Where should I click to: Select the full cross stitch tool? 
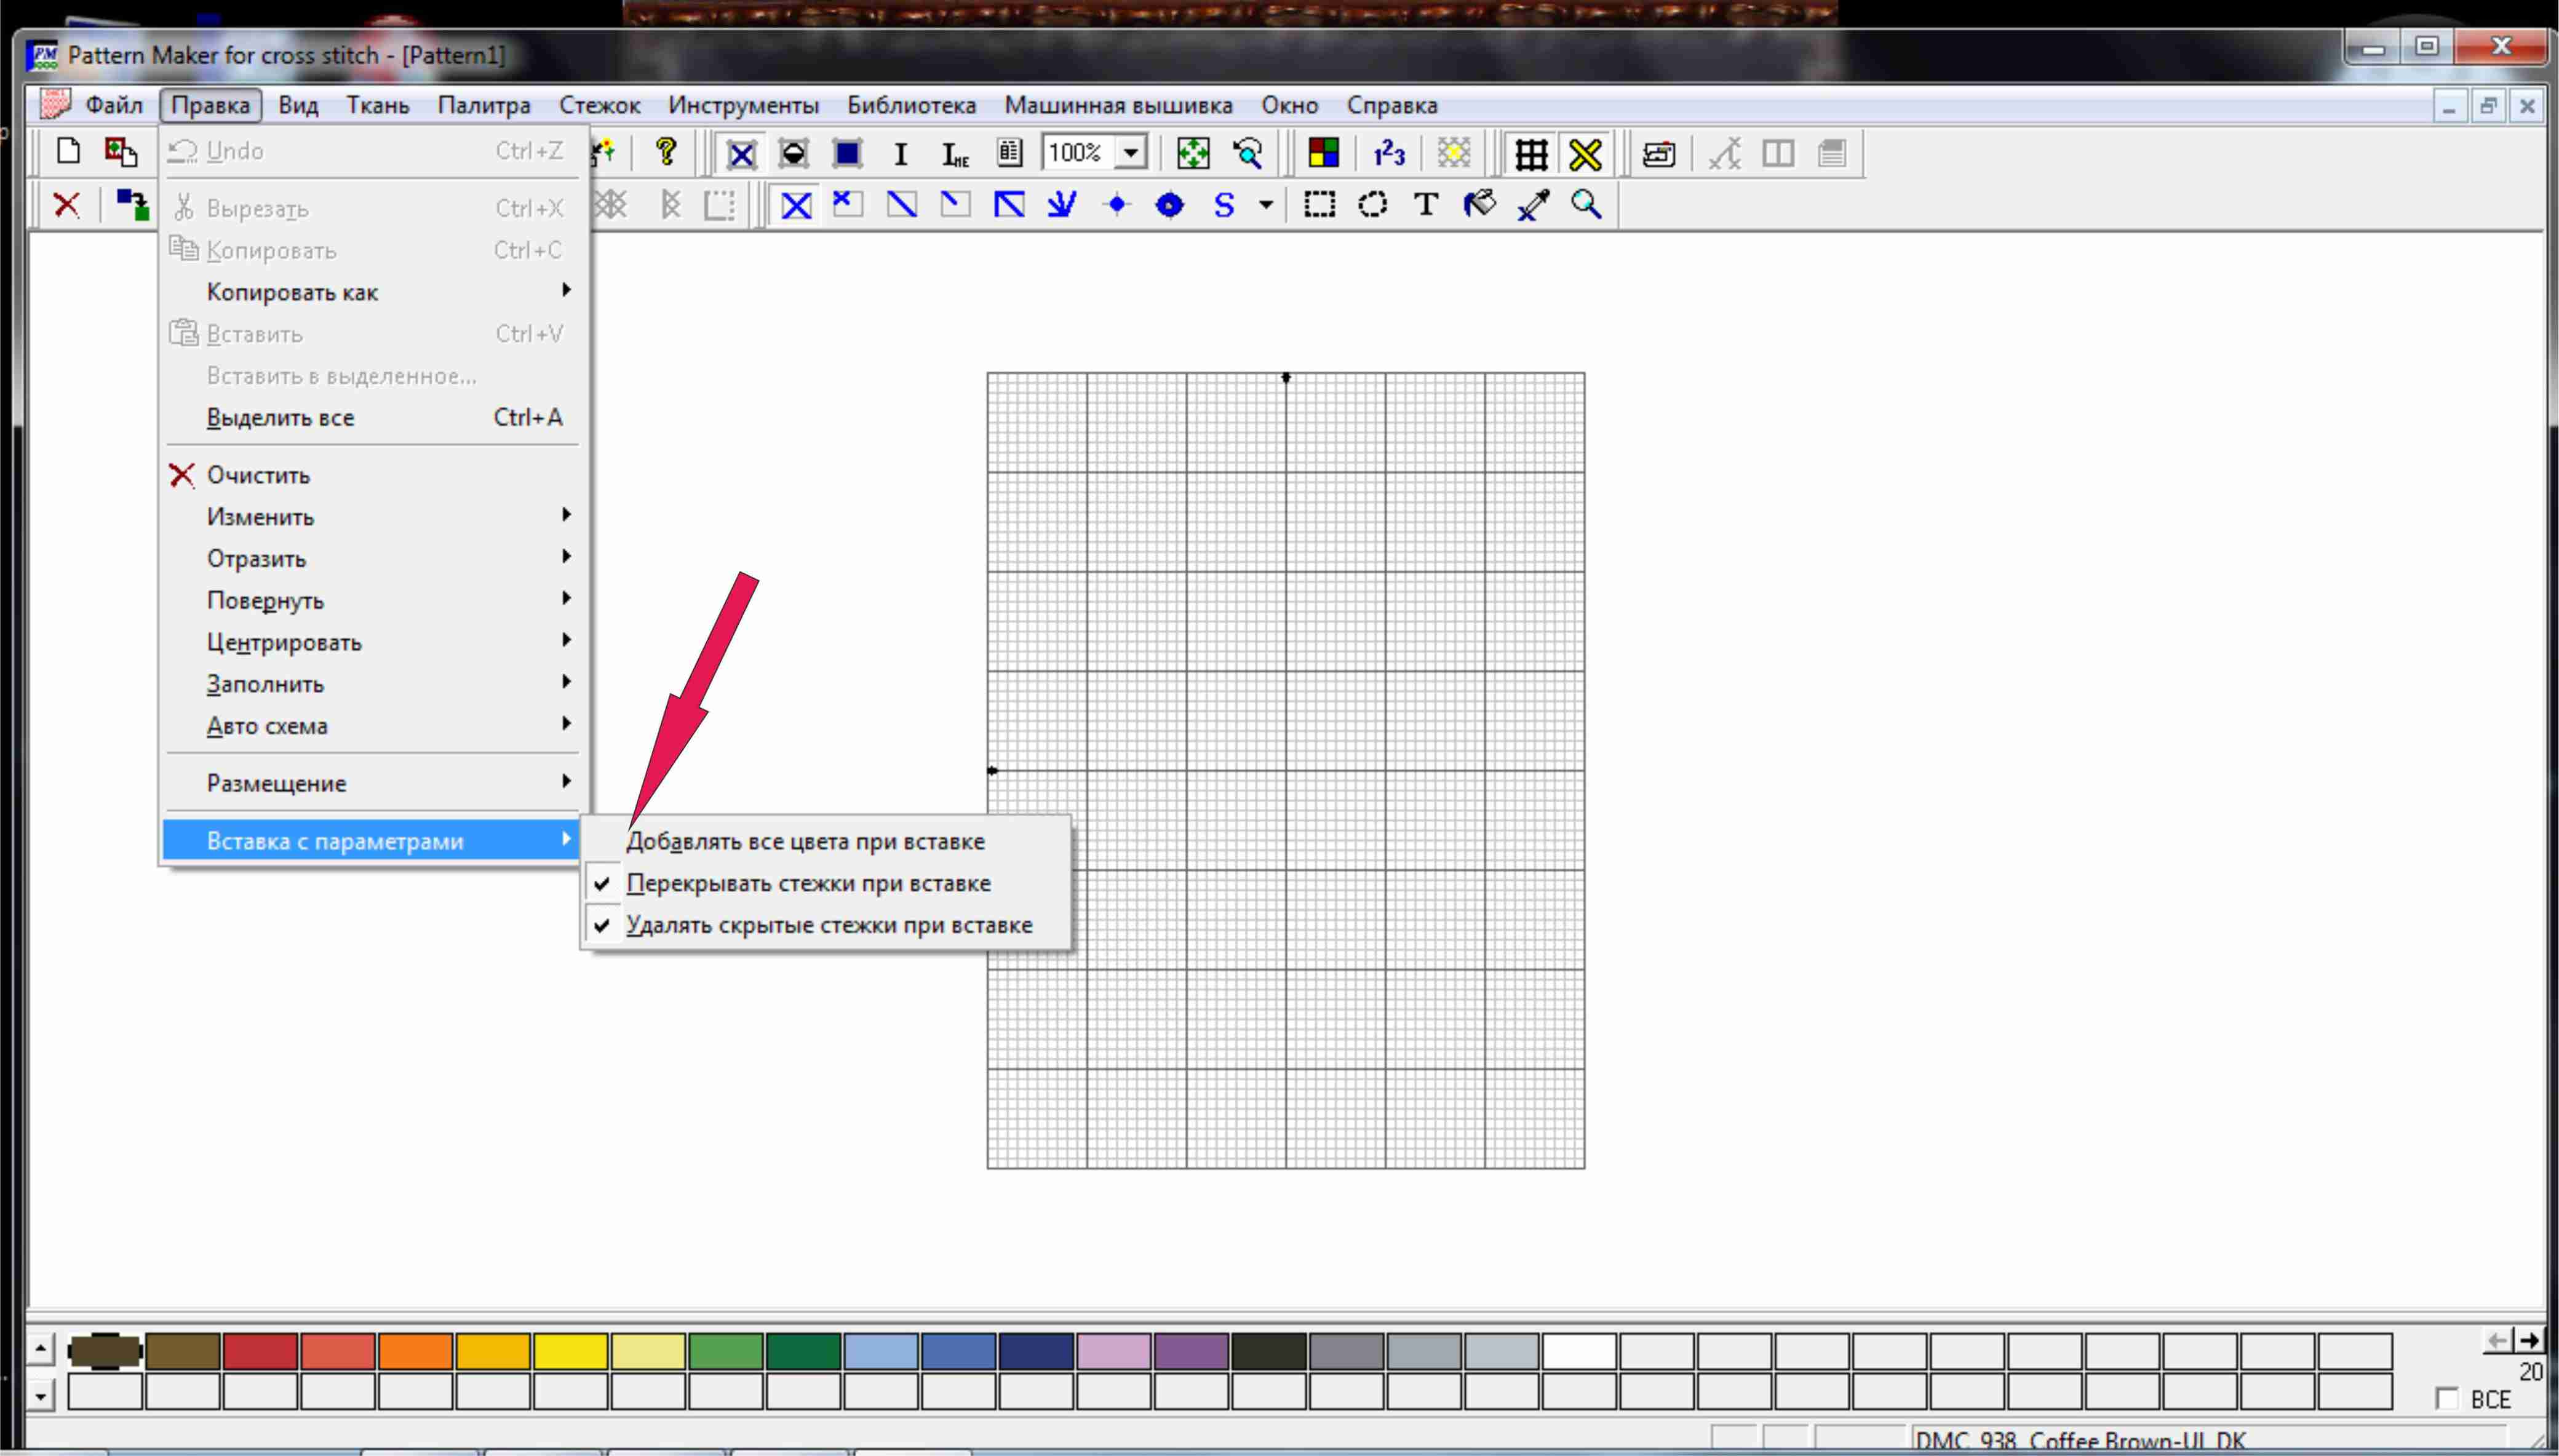(796, 205)
